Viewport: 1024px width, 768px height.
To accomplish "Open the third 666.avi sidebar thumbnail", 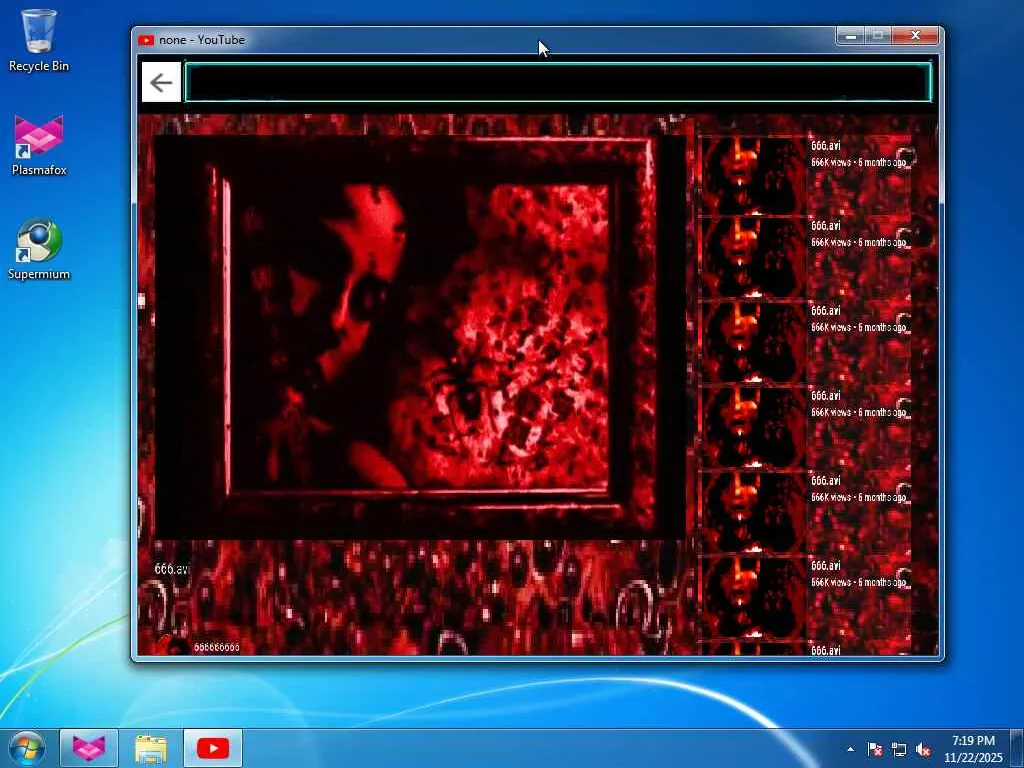I will 753,342.
